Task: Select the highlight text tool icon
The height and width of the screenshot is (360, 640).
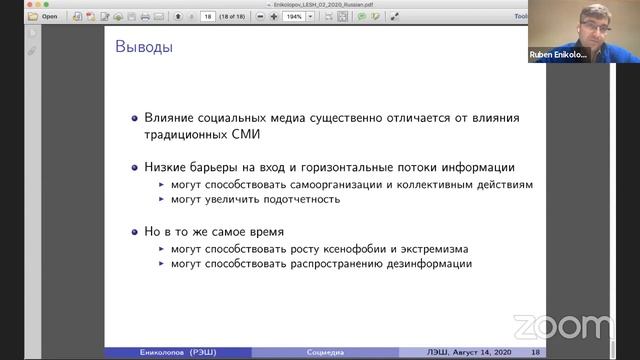Action: (376, 17)
